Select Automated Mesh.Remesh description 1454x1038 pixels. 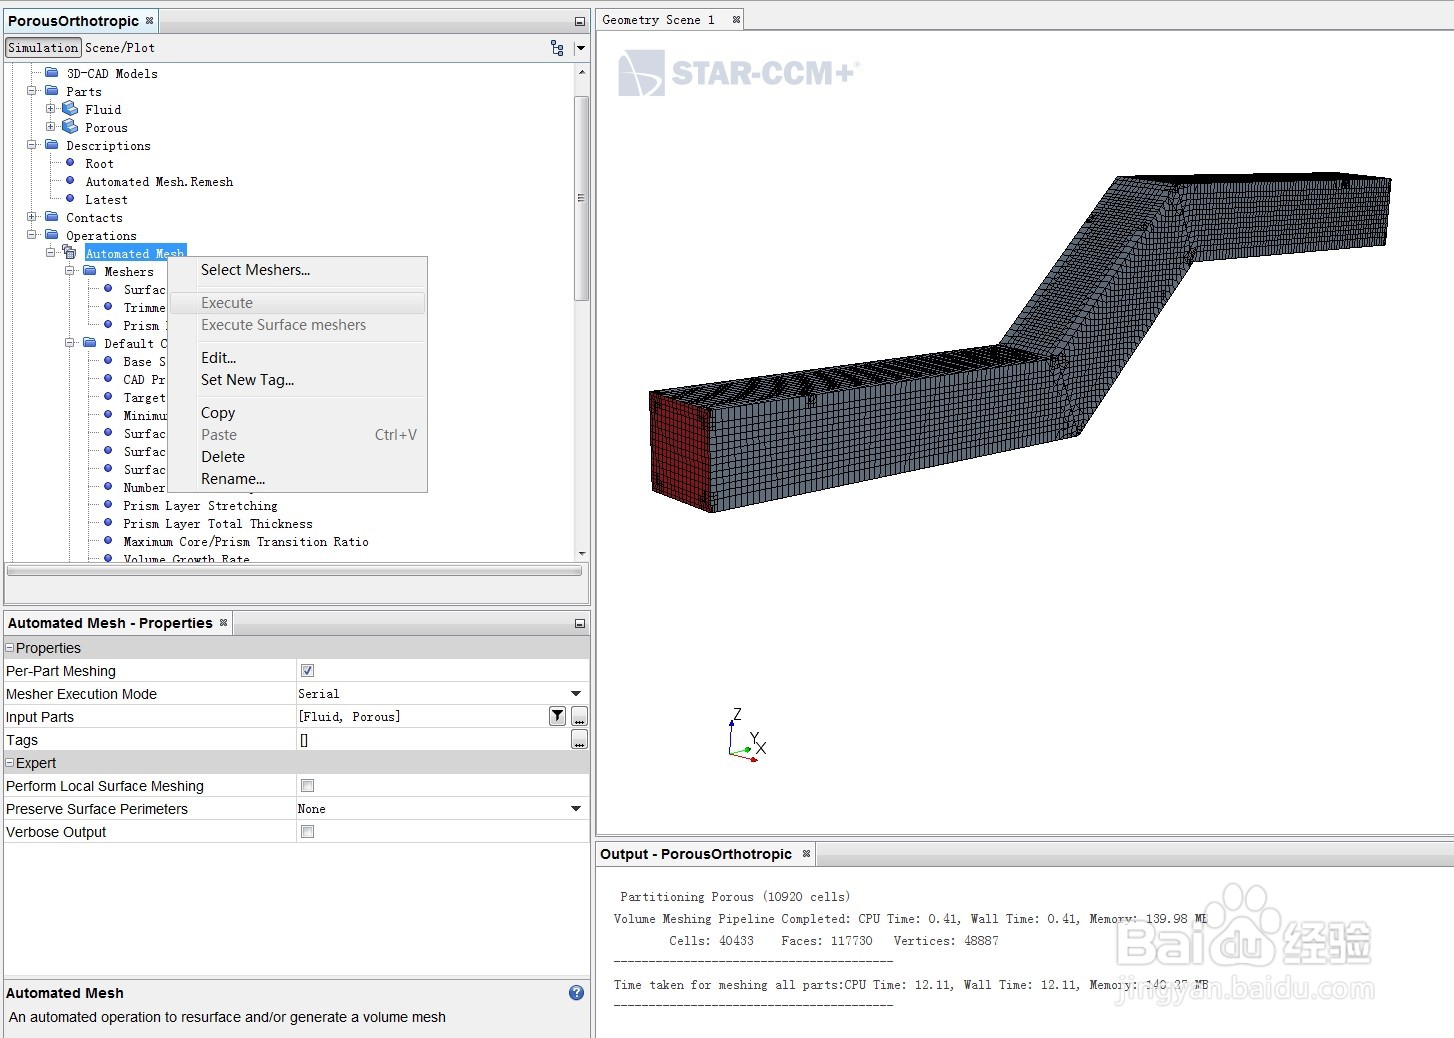coord(159,182)
